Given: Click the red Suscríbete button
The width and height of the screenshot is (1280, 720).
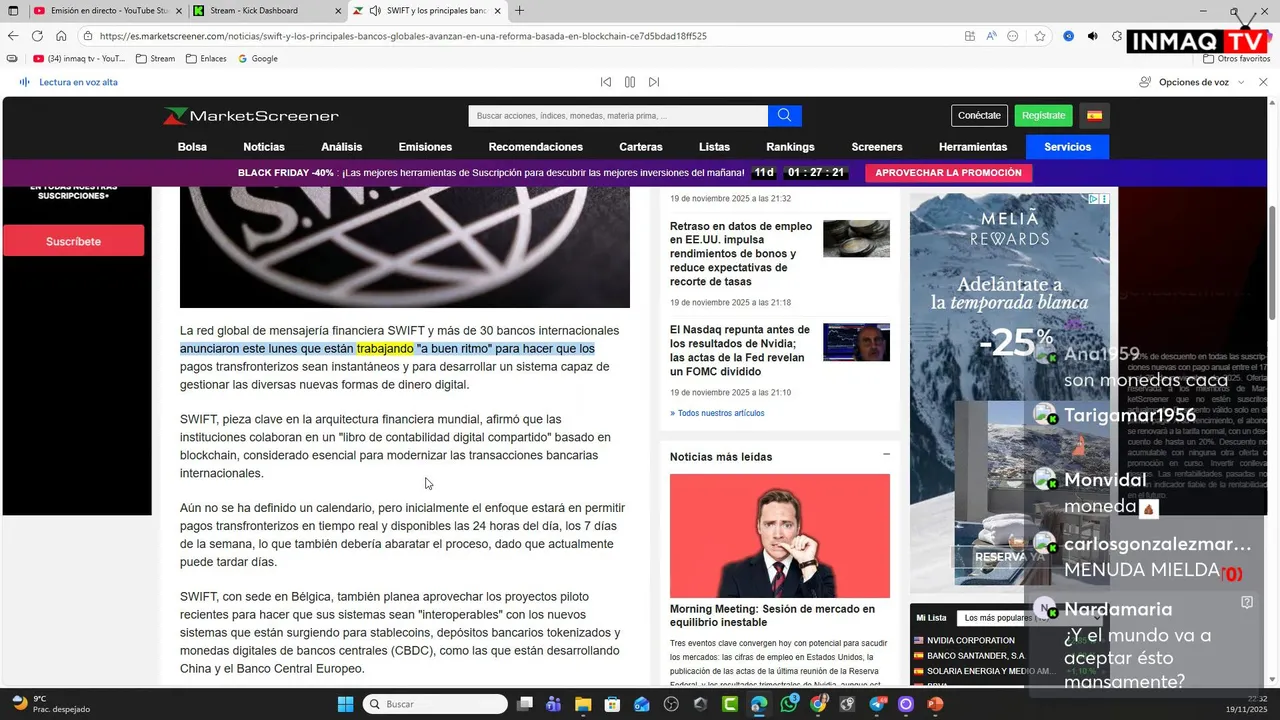Looking at the screenshot, I should coord(73,241).
